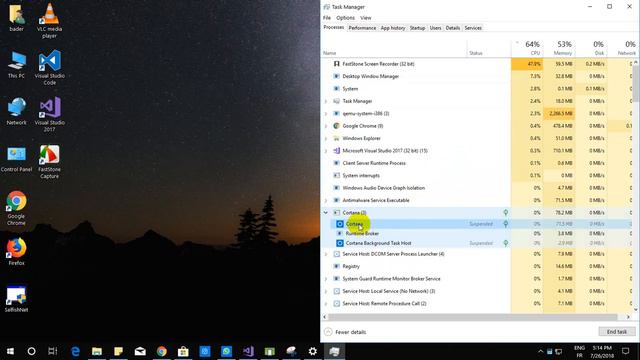Switch to the App history tab
The height and width of the screenshot is (360, 640).
[393, 28]
